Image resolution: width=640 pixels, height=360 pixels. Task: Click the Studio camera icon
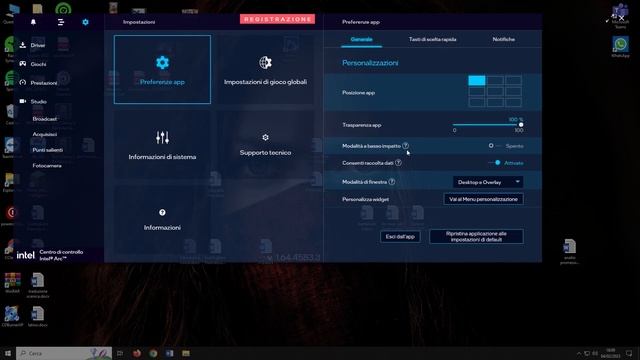[23, 101]
